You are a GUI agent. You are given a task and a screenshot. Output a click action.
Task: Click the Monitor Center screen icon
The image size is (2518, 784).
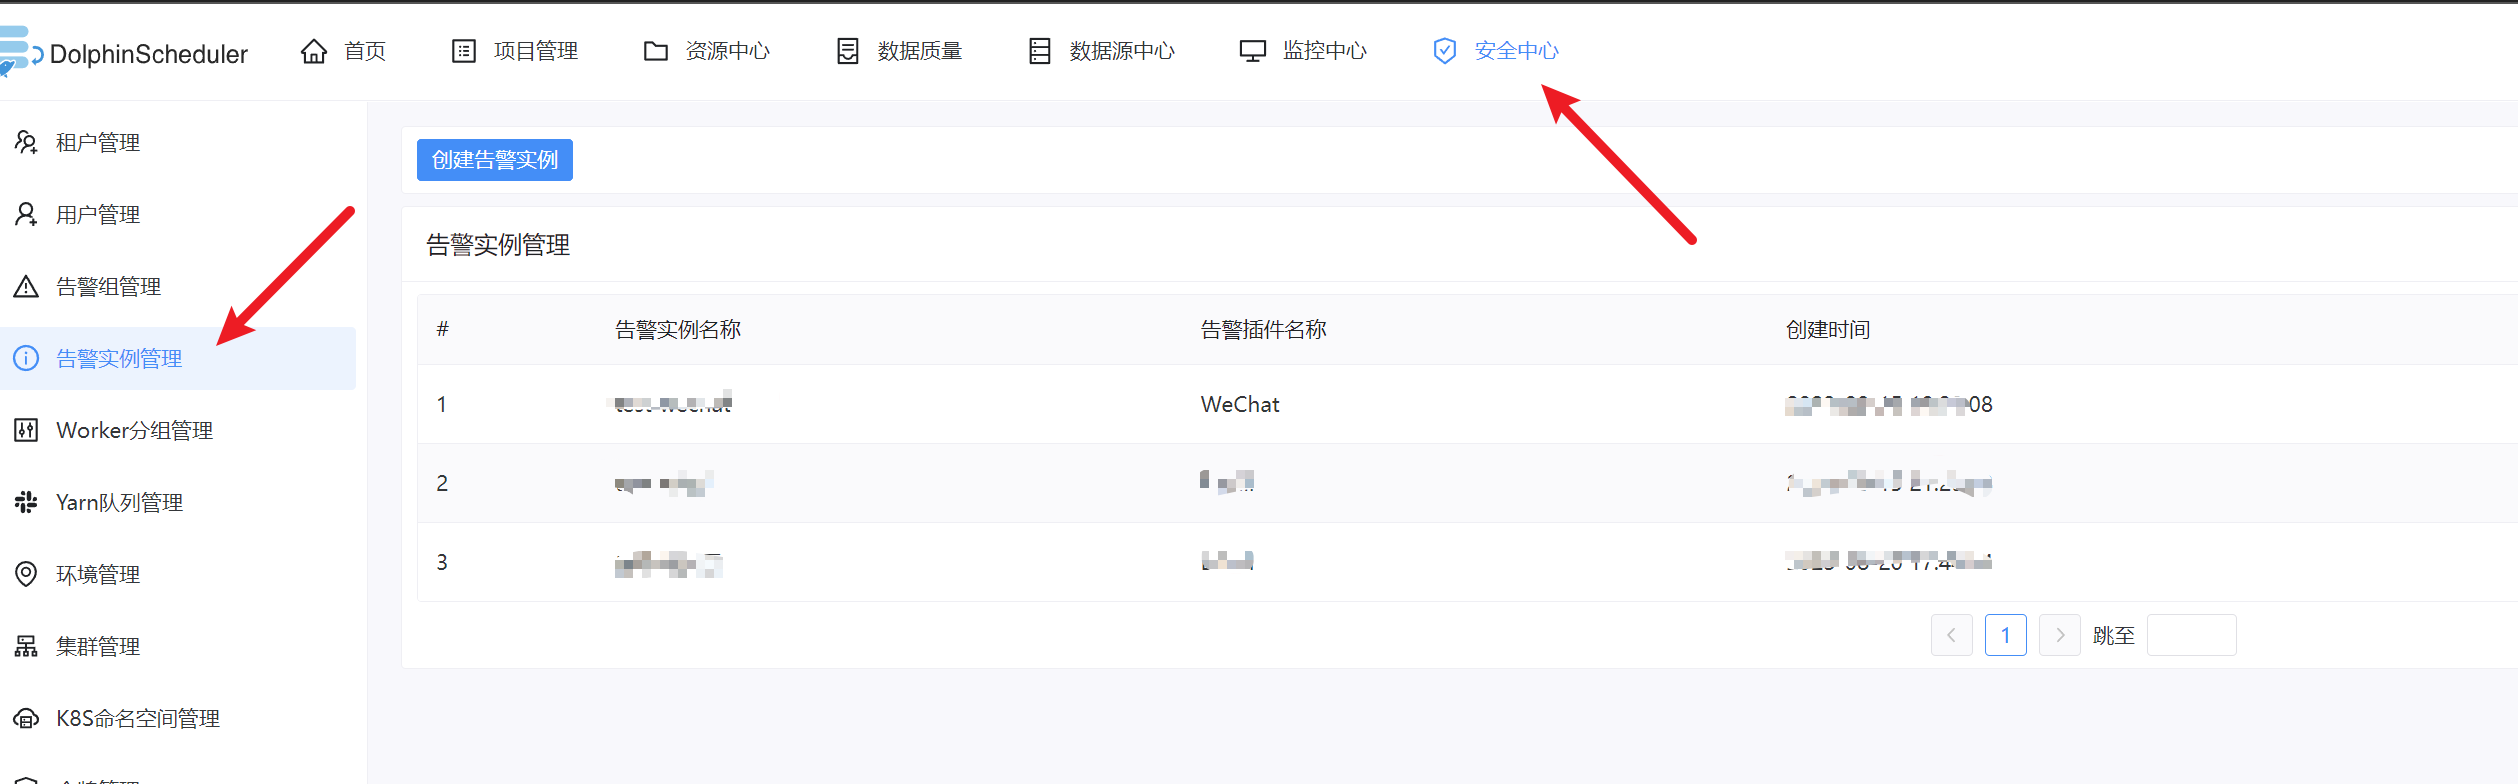click(1253, 51)
